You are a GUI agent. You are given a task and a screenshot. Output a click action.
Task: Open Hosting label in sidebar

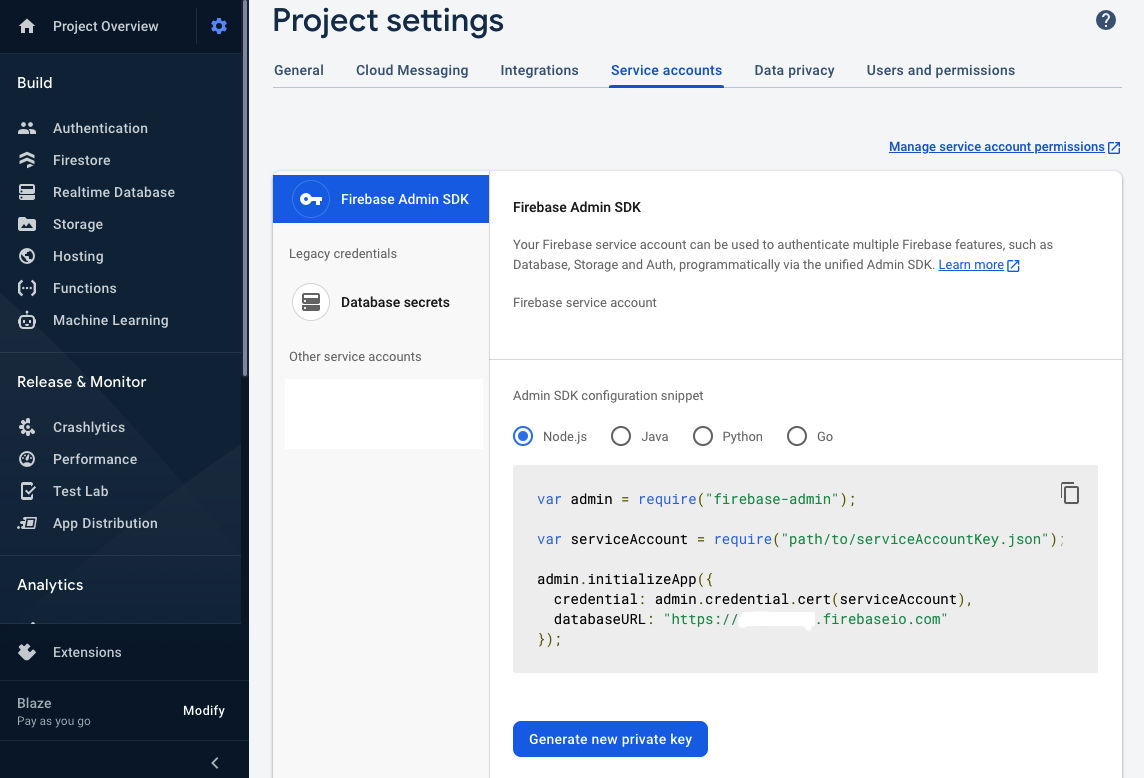point(78,256)
